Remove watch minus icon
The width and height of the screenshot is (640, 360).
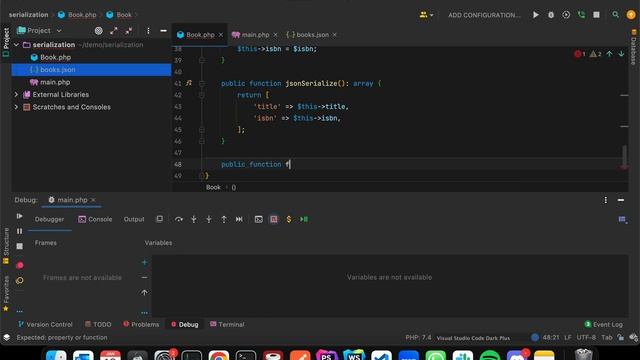coord(144,278)
